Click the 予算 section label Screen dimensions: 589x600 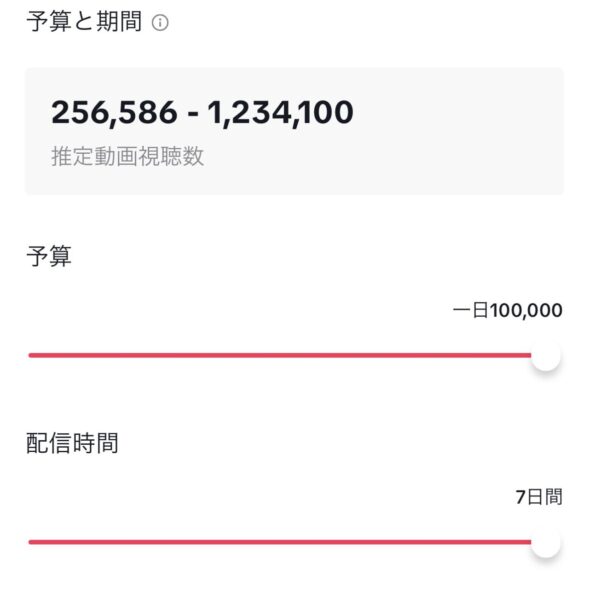click(49, 256)
